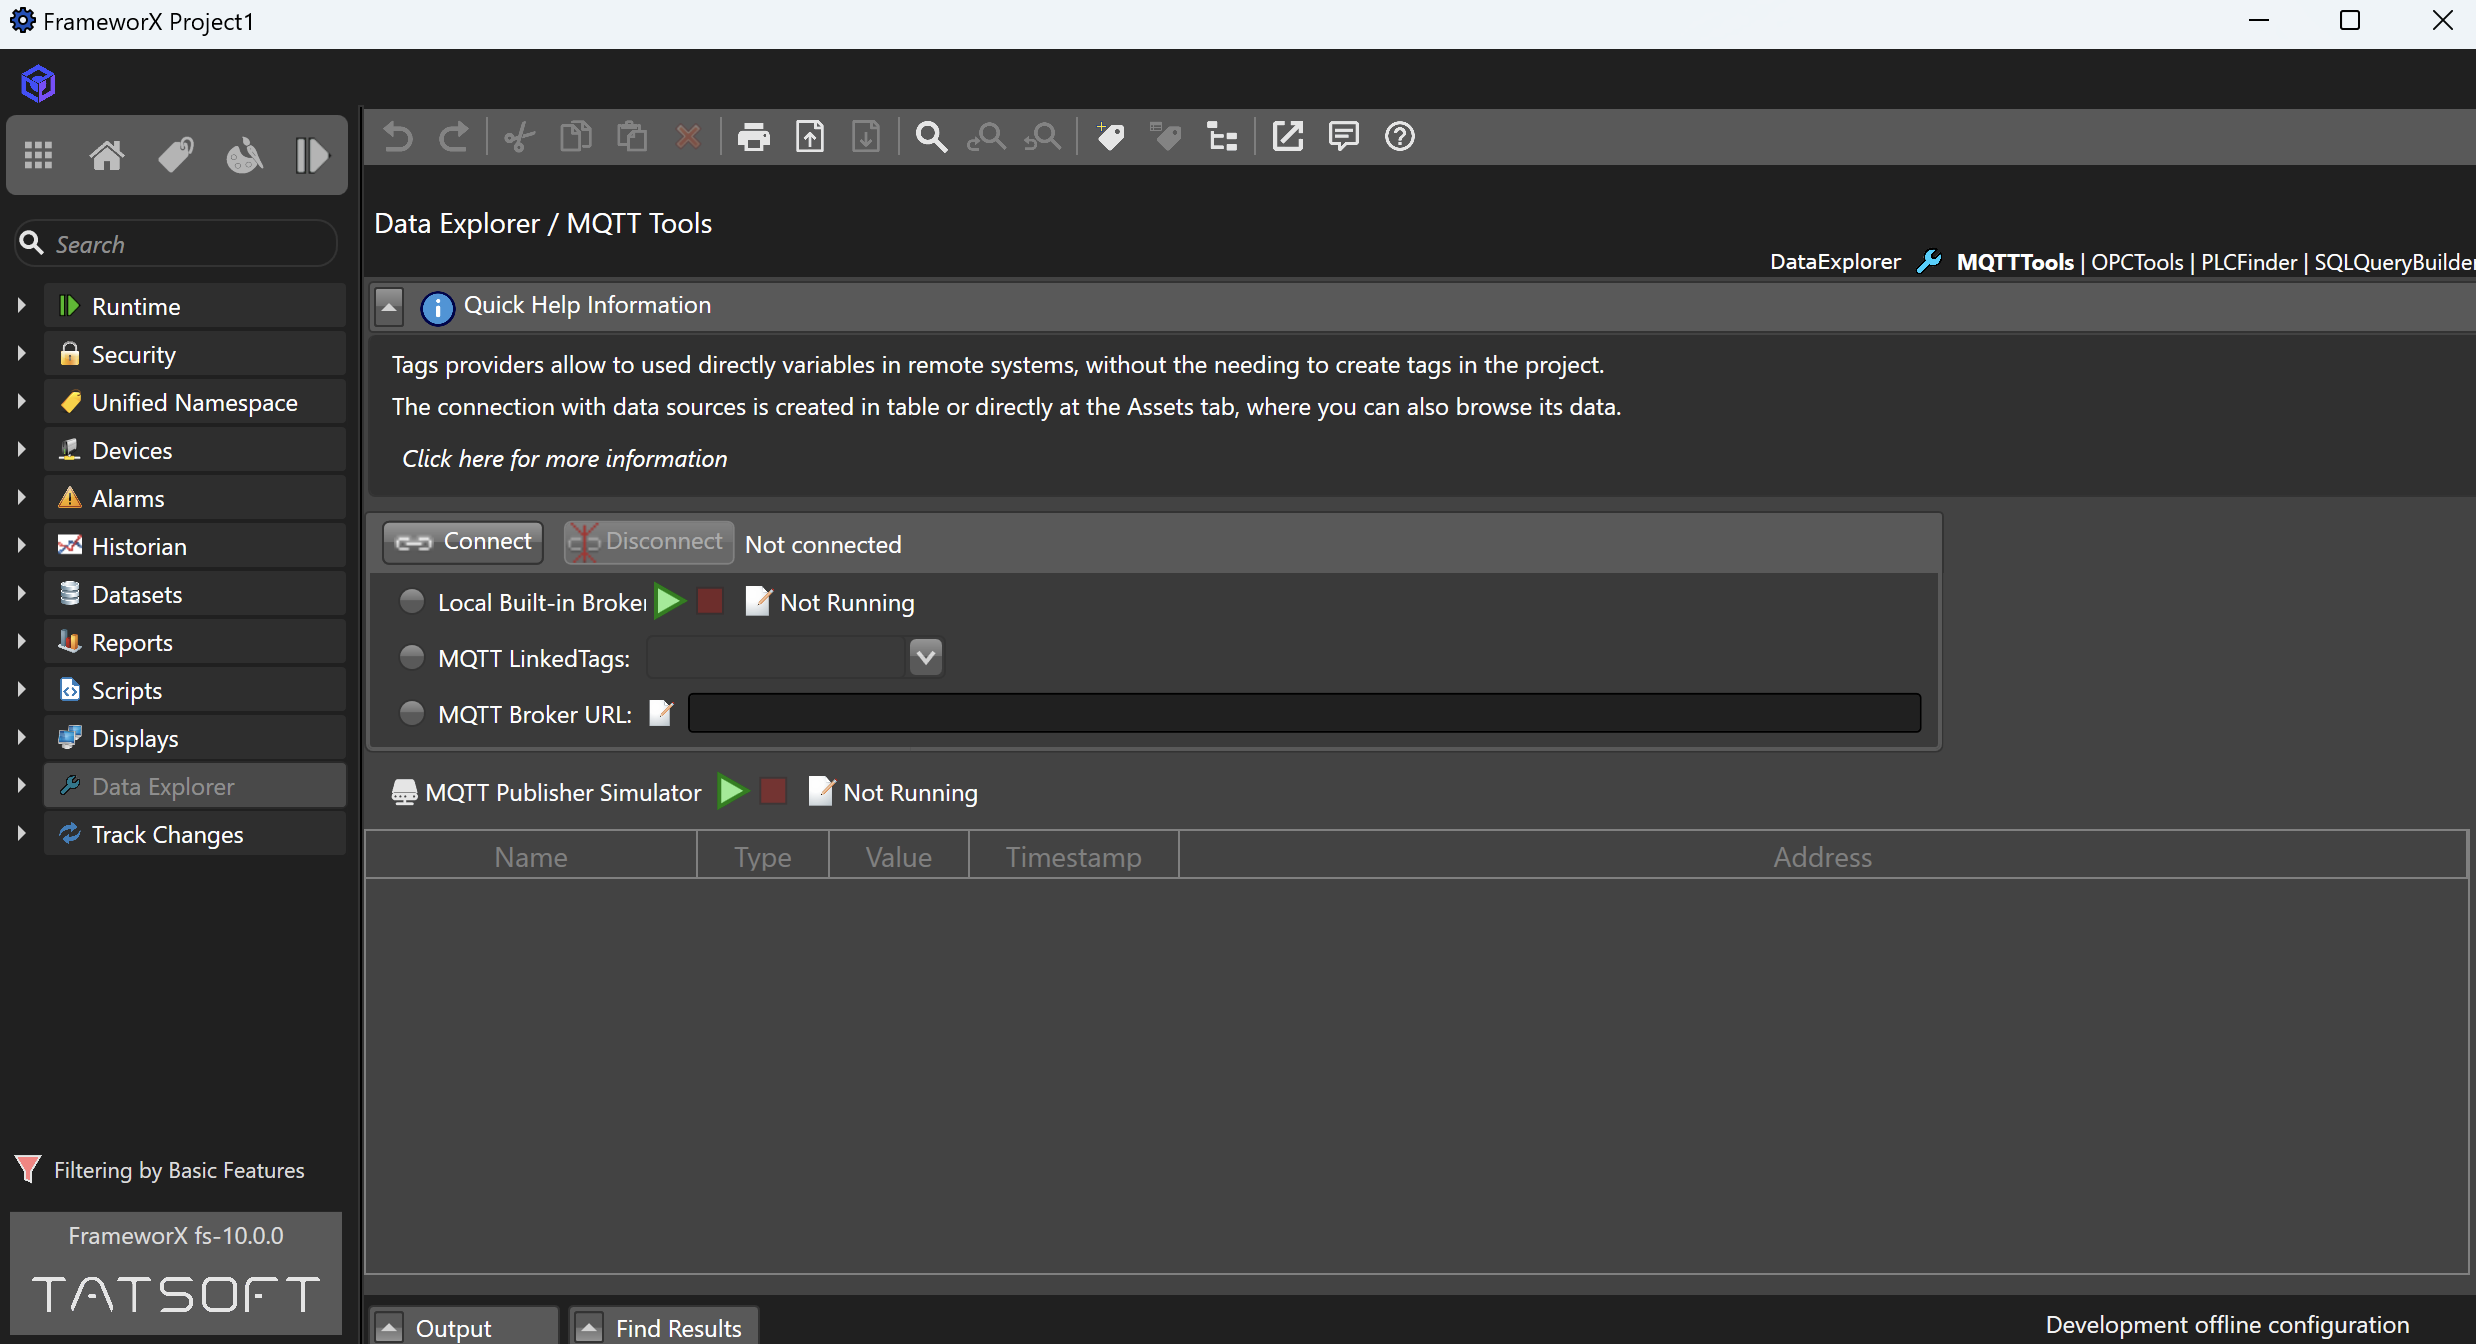
Task: Open the run play icon in navigation bar
Action: point(312,155)
